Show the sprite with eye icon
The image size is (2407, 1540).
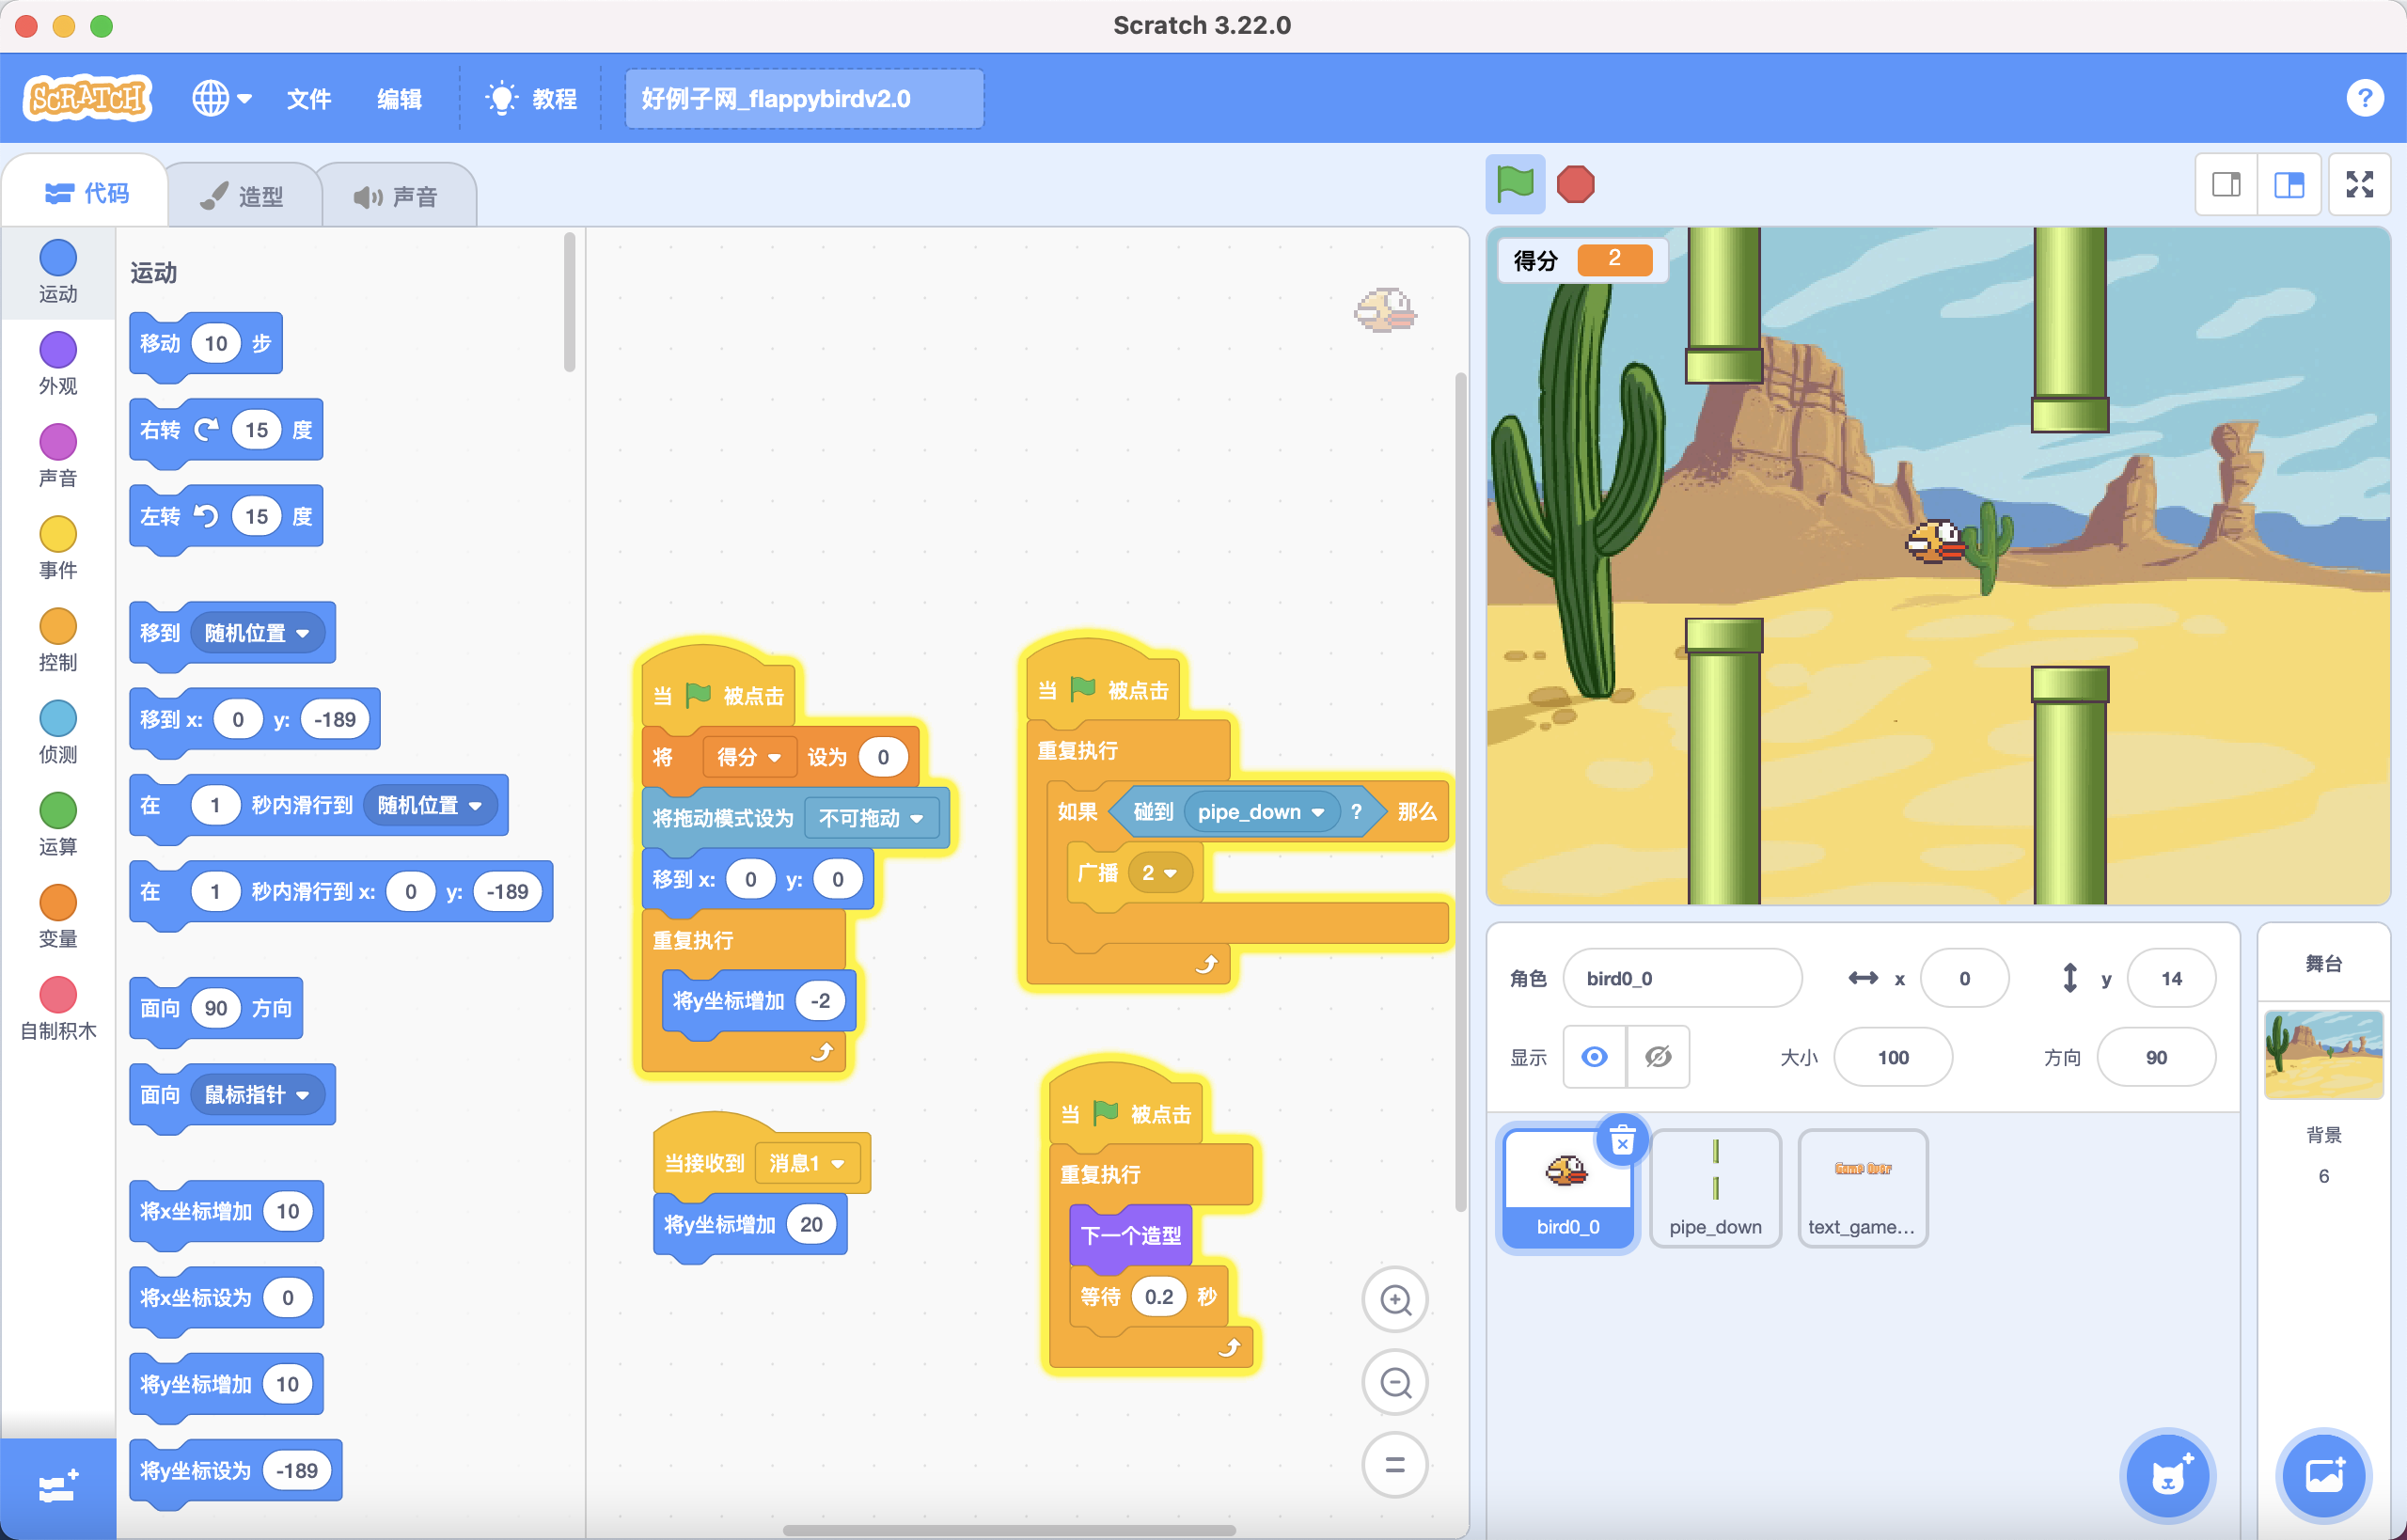(1595, 1057)
